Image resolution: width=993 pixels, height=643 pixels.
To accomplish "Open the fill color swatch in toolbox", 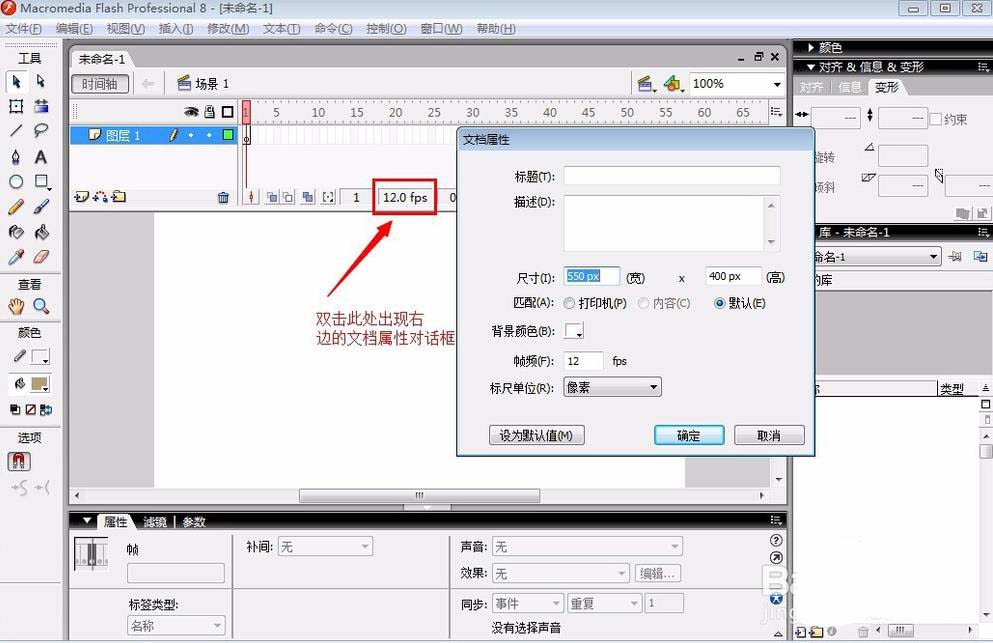I will point(41,385).
